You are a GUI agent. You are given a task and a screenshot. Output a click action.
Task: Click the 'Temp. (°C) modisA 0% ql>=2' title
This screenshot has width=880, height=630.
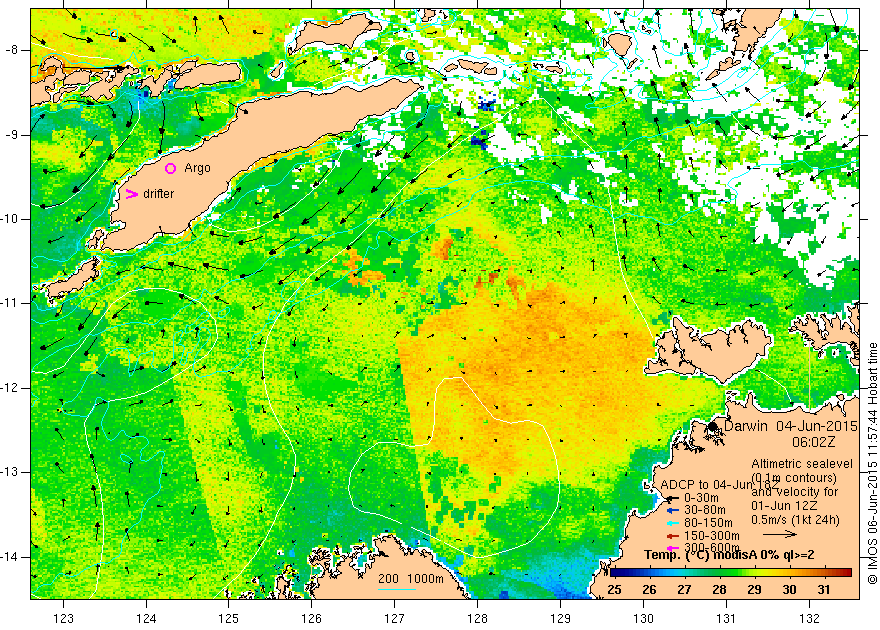point(729,555)
